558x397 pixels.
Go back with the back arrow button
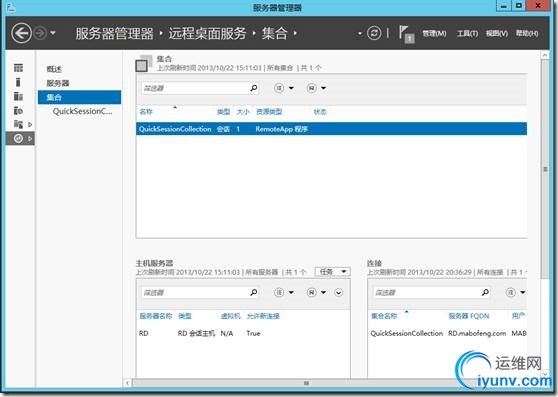click(21, 33)
